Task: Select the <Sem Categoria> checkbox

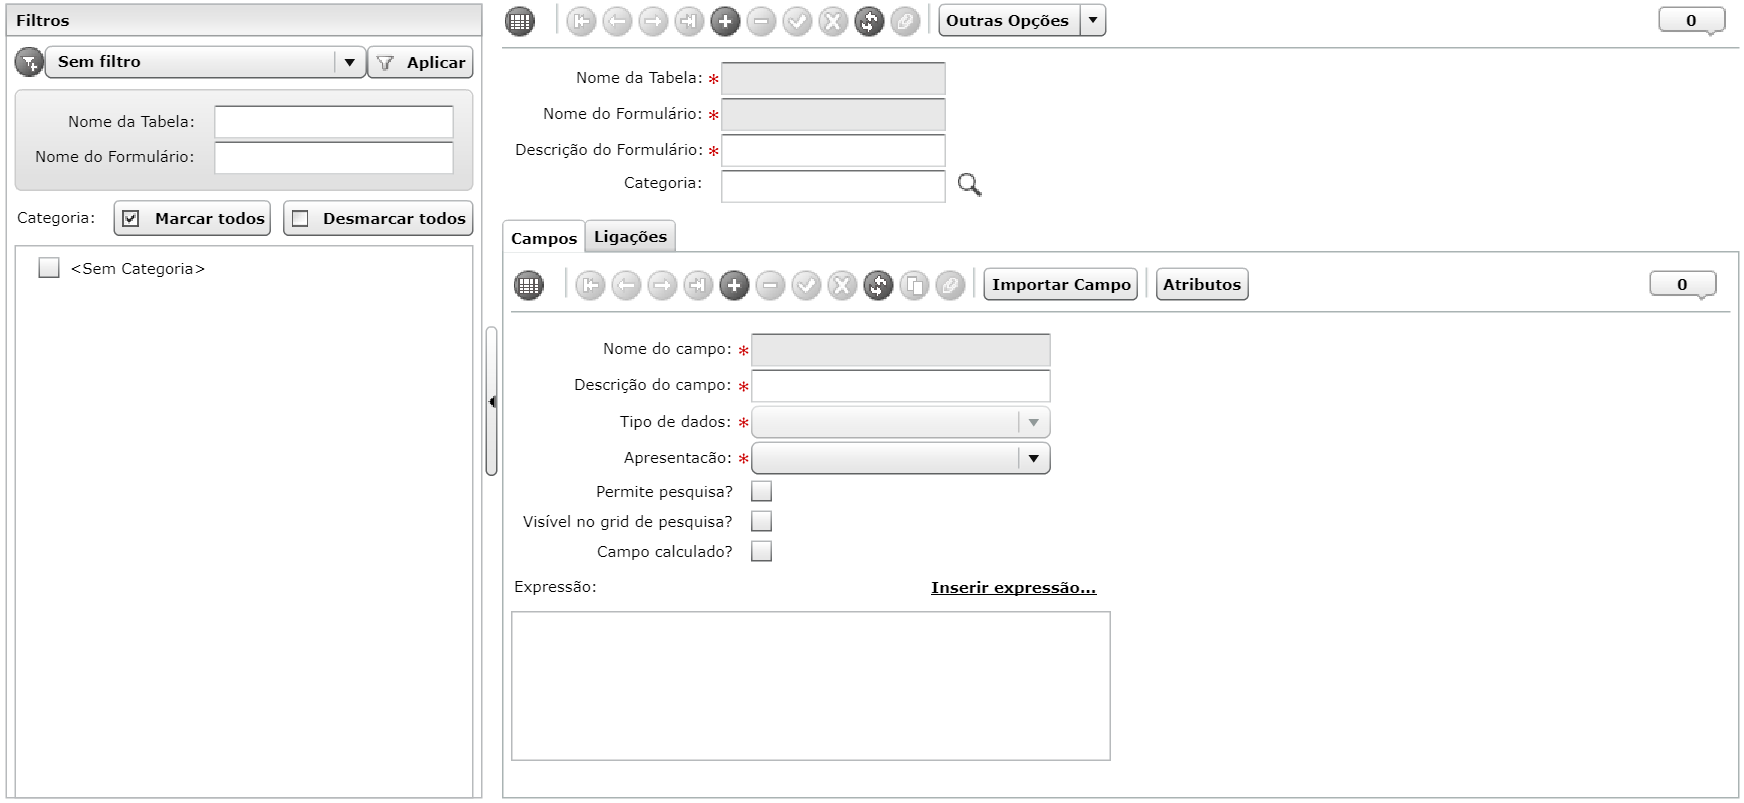Action: tap(49, 268)
